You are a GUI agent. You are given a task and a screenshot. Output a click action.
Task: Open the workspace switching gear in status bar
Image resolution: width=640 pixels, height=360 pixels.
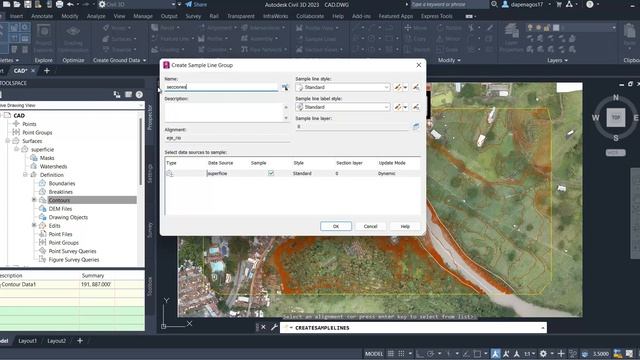[x=543, y=353]
